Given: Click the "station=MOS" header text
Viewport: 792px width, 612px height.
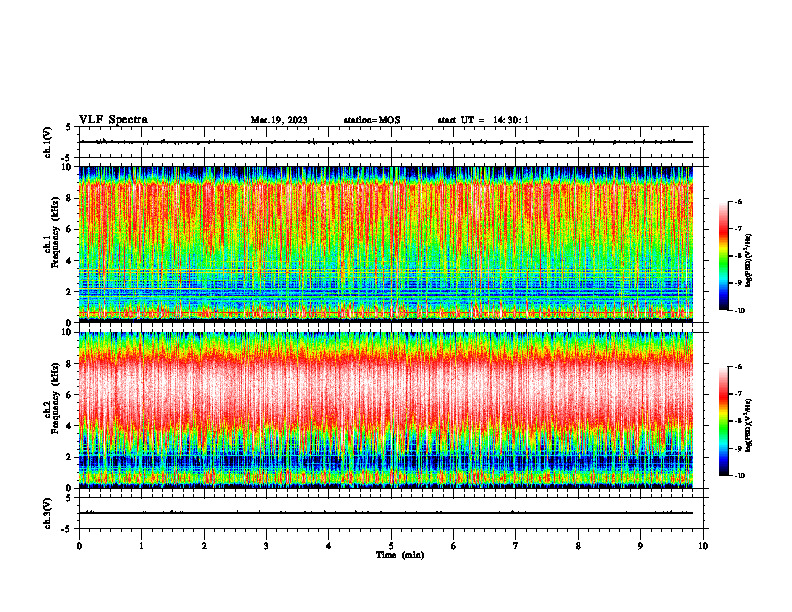Looking at the screenshot, I should [372, 120].
